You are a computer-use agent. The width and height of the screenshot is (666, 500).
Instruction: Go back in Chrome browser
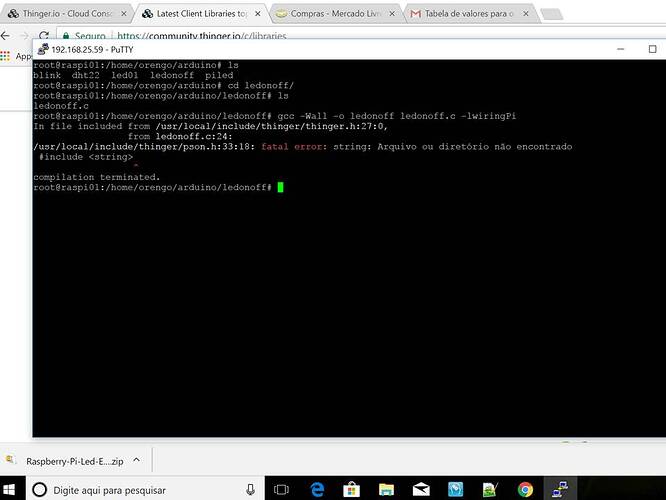click(x=6, y=36)
